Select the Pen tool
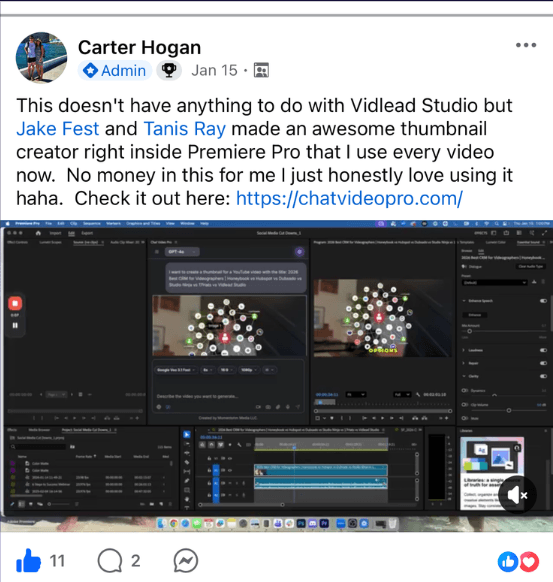 [187, 481]
